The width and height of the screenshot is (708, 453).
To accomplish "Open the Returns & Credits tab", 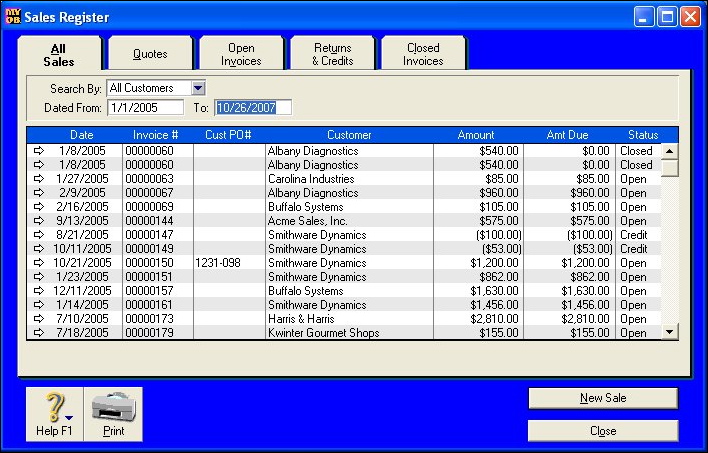I will [333, 54].
